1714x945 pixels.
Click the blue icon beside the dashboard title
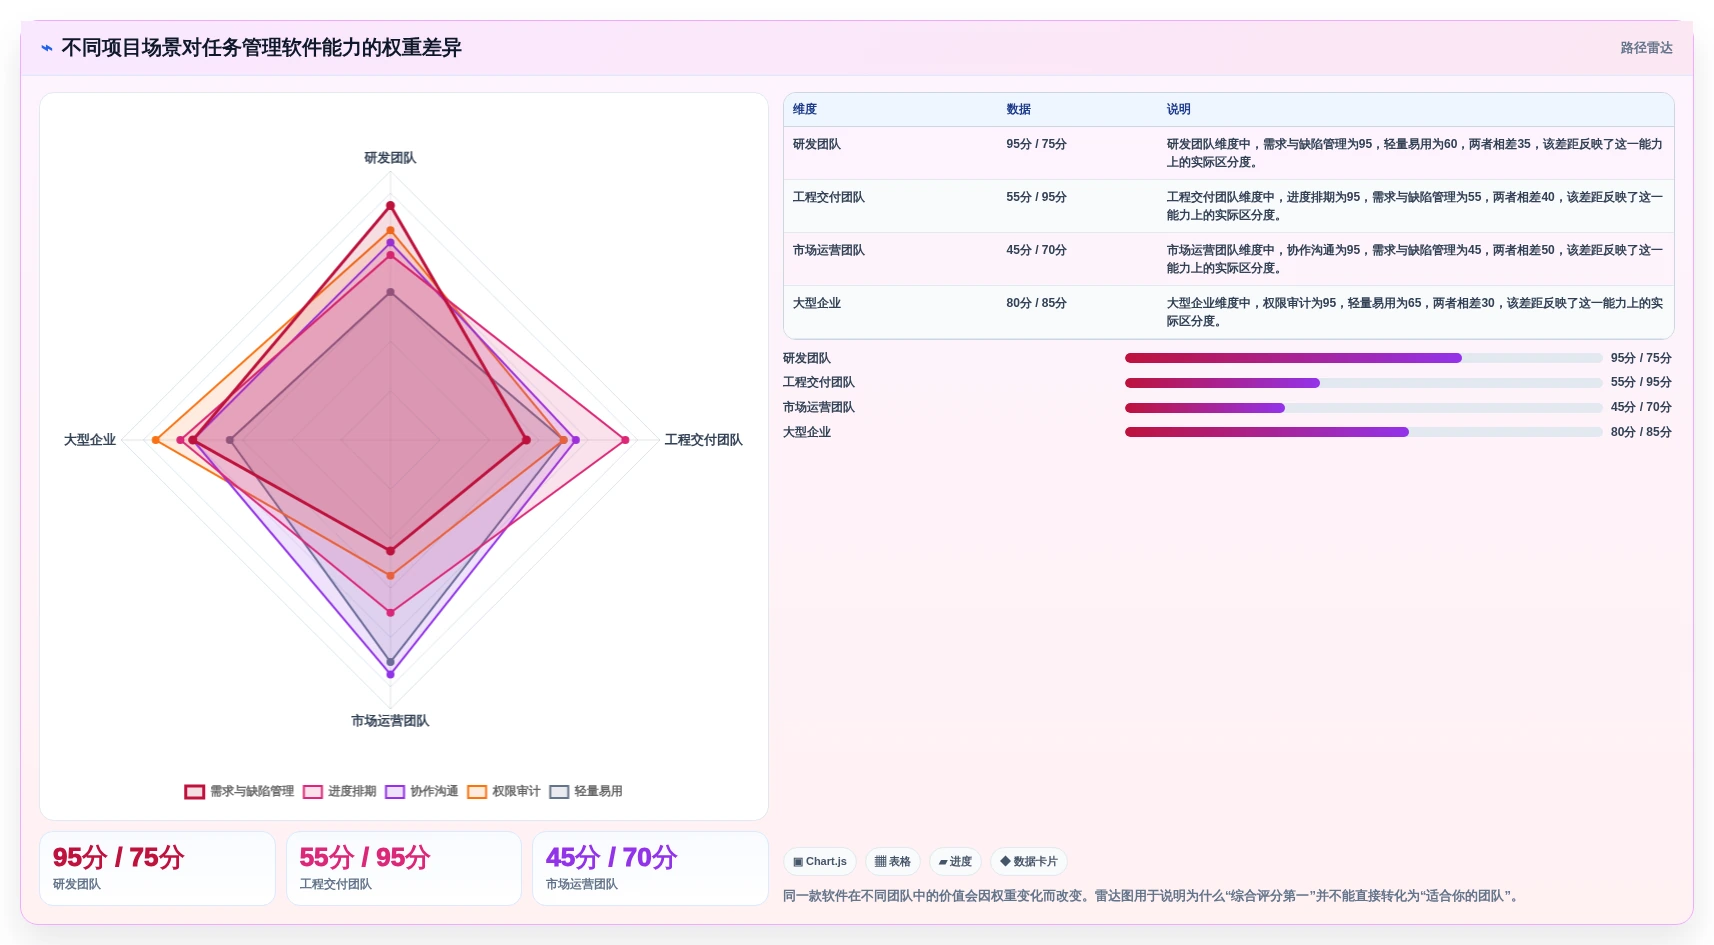46,48
